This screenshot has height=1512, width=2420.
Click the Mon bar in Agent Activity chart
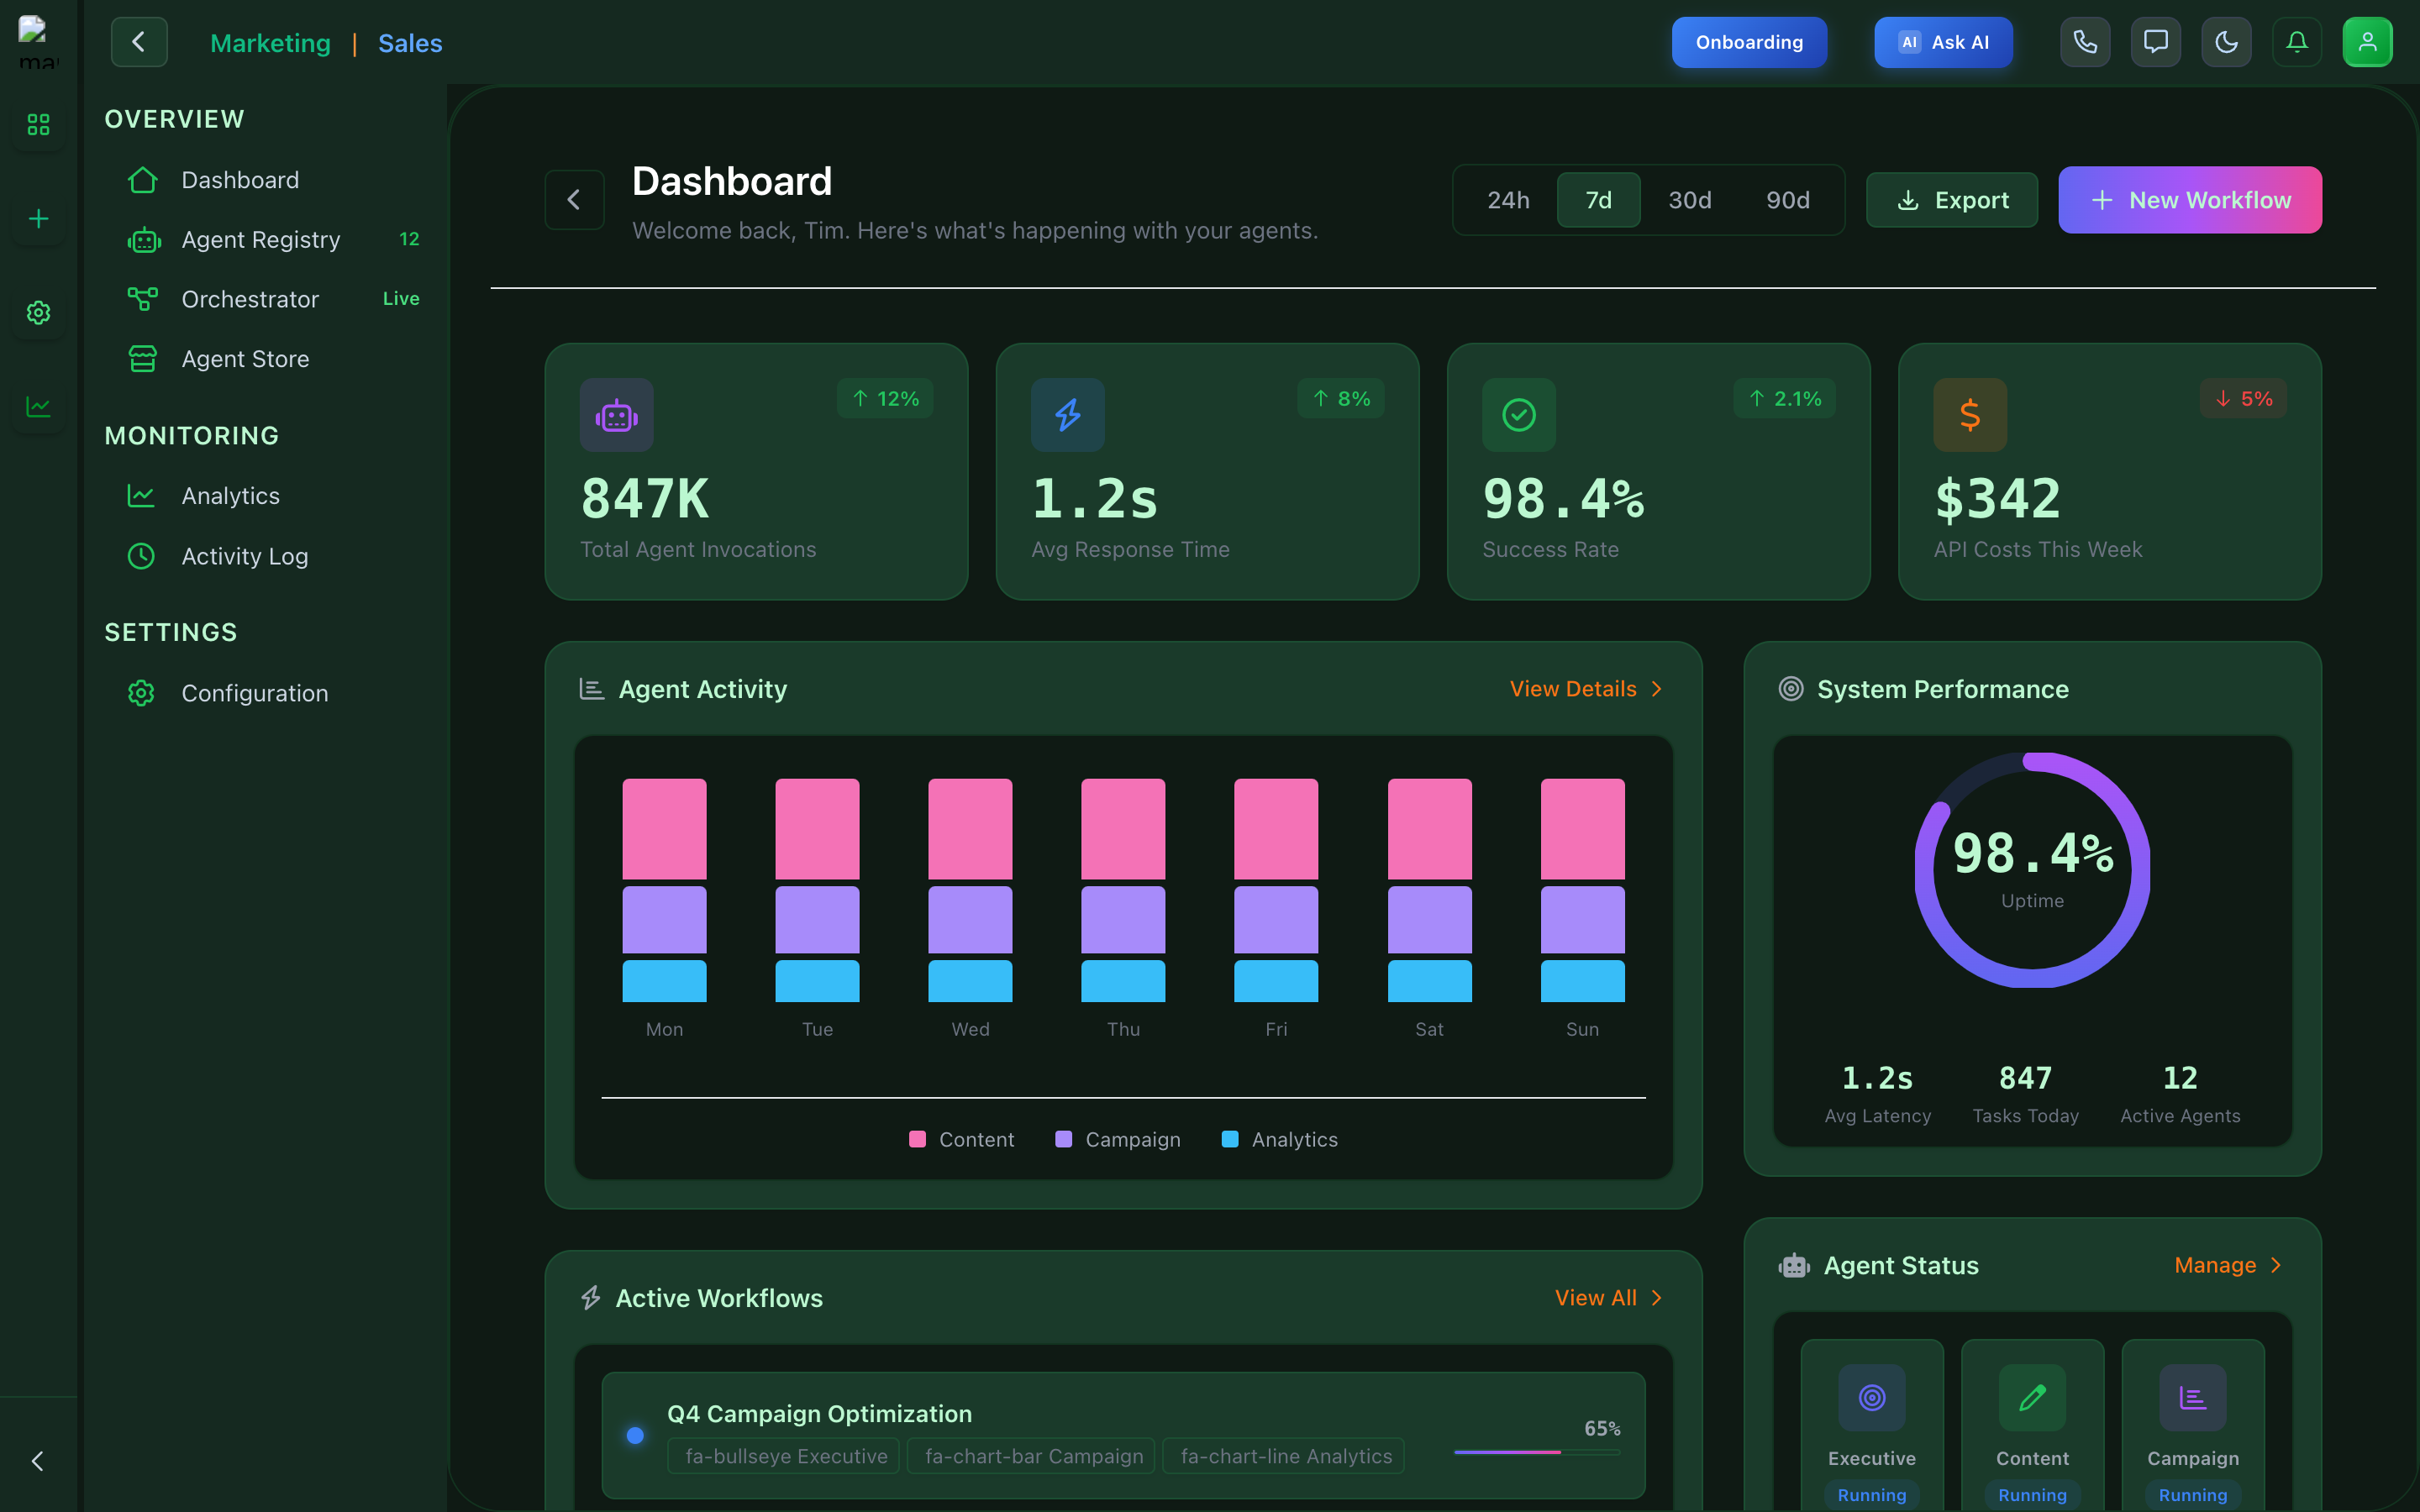[664, 890]
